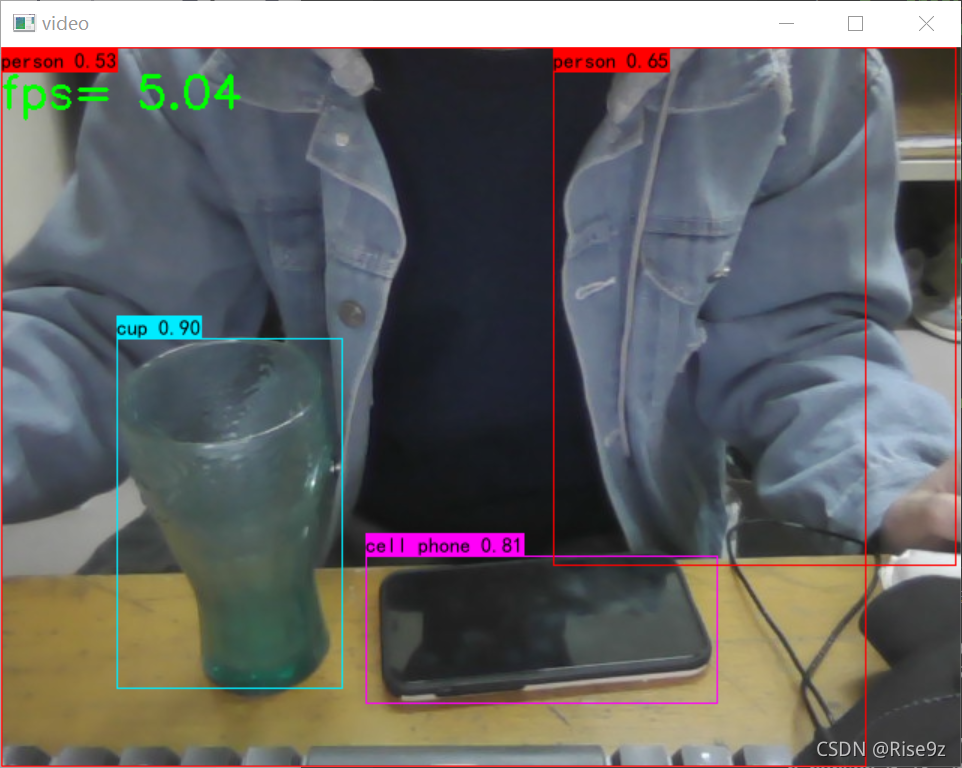Click the 'cup 0.90' detection label
This screenshot has height=768, width=962.
pos(159,328)
